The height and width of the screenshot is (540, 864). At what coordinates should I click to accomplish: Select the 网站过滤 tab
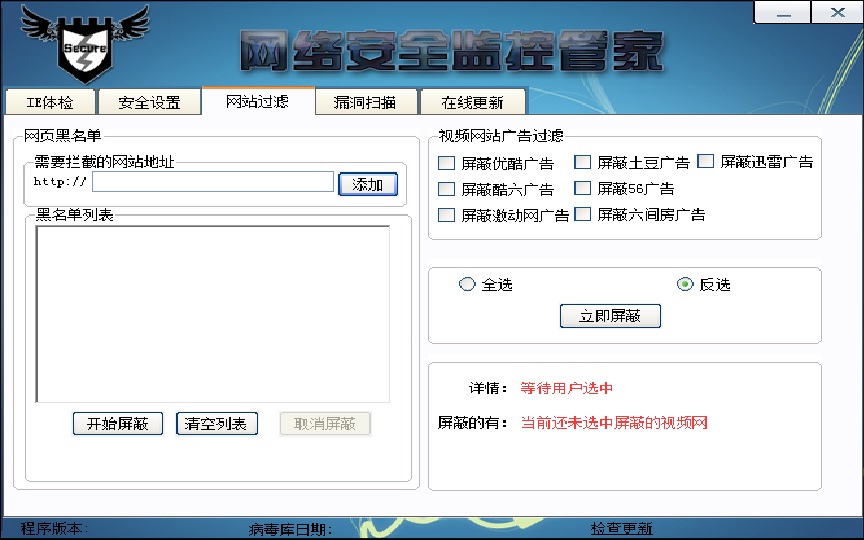click(257, 101)
